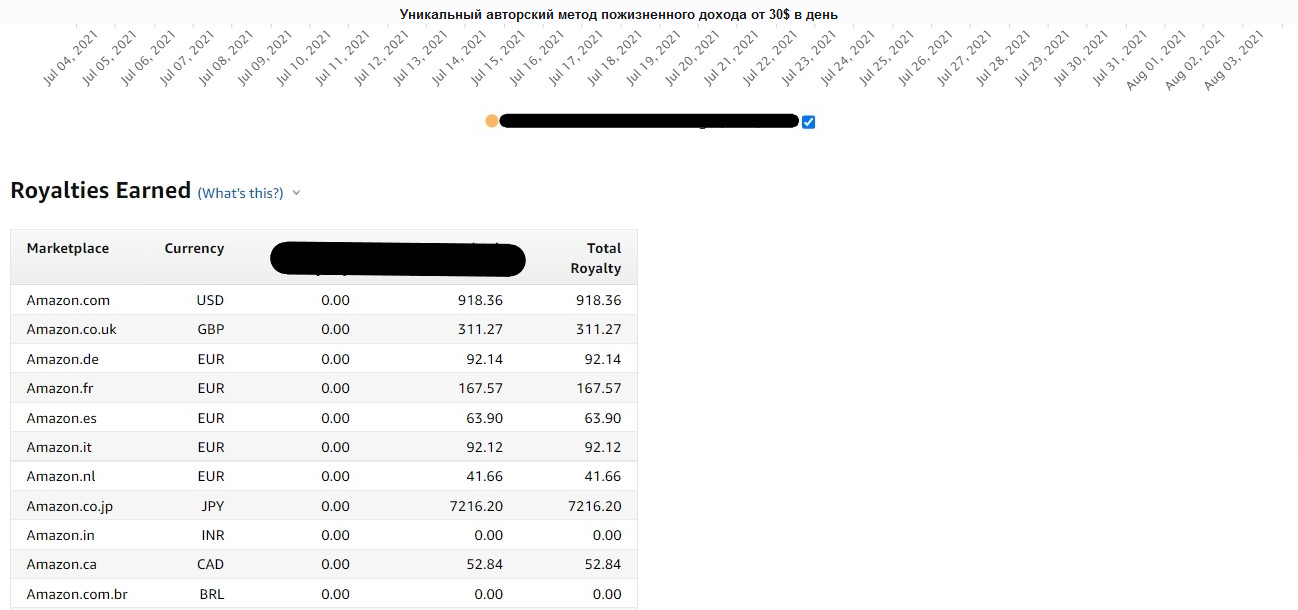Screen dimensions: 1298x610
Task: Click the Amazon.com.br marketplace name
Action: click(x=77, y=594)
